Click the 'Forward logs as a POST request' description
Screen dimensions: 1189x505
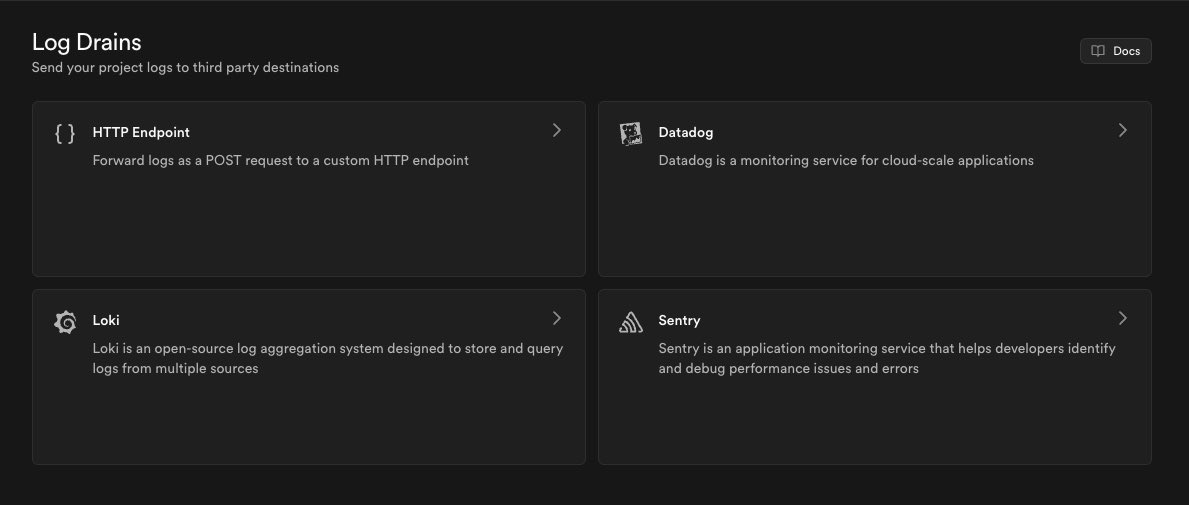[x=281, y=160]
